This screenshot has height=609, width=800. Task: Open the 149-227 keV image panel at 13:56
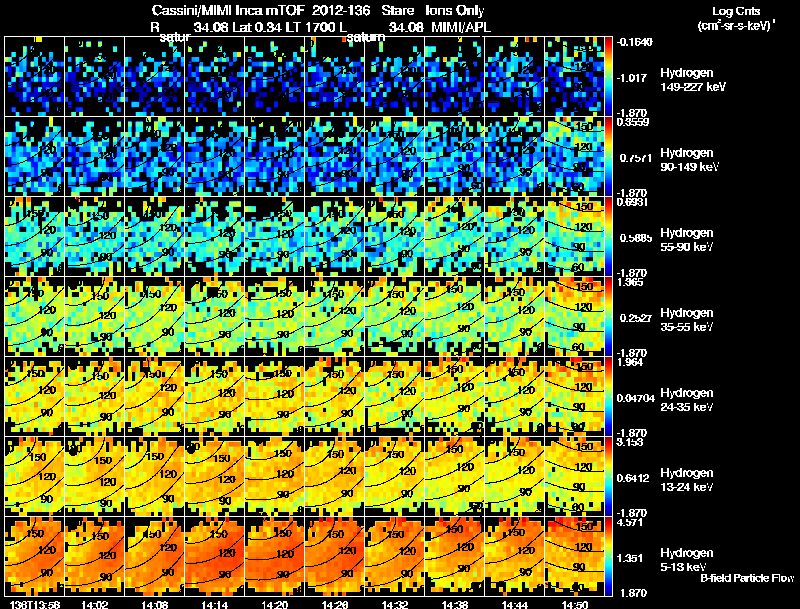34,76
